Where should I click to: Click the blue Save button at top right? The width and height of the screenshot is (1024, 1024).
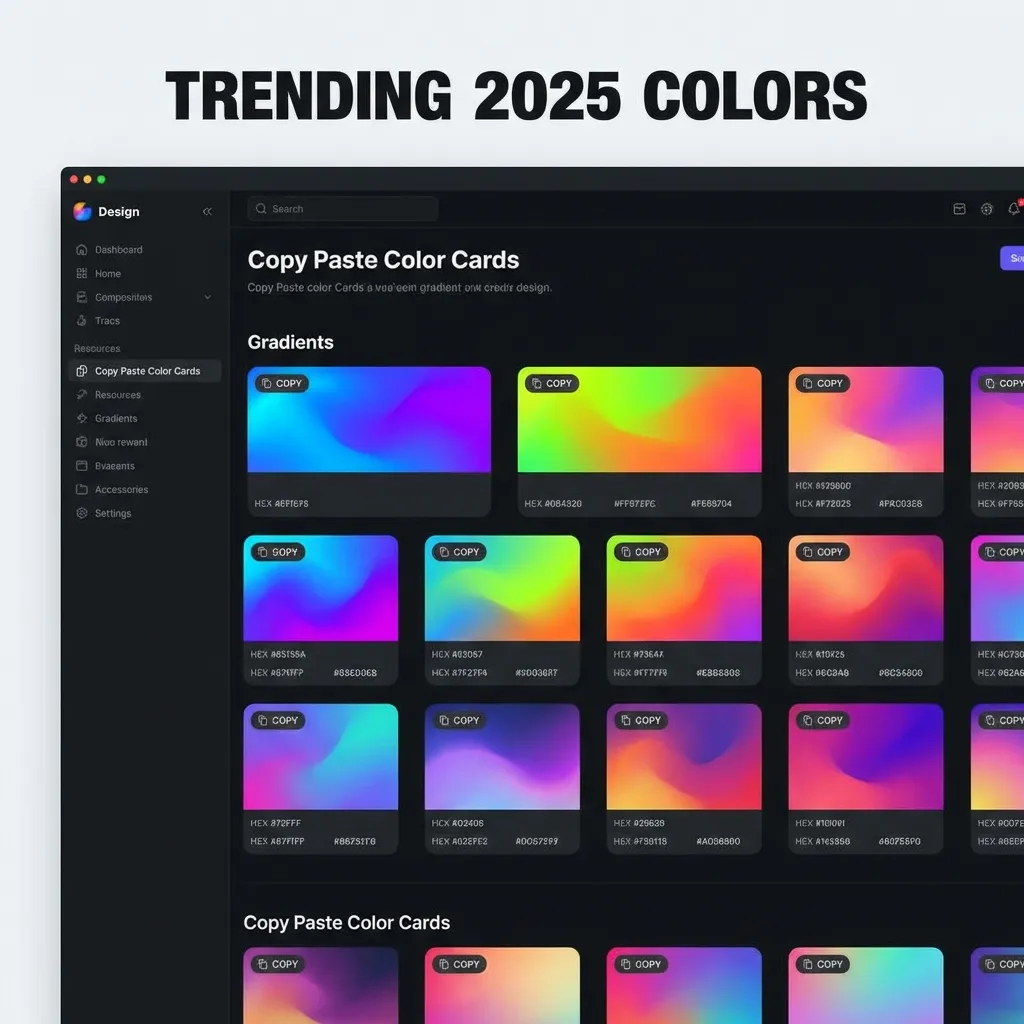[1012, 258]
